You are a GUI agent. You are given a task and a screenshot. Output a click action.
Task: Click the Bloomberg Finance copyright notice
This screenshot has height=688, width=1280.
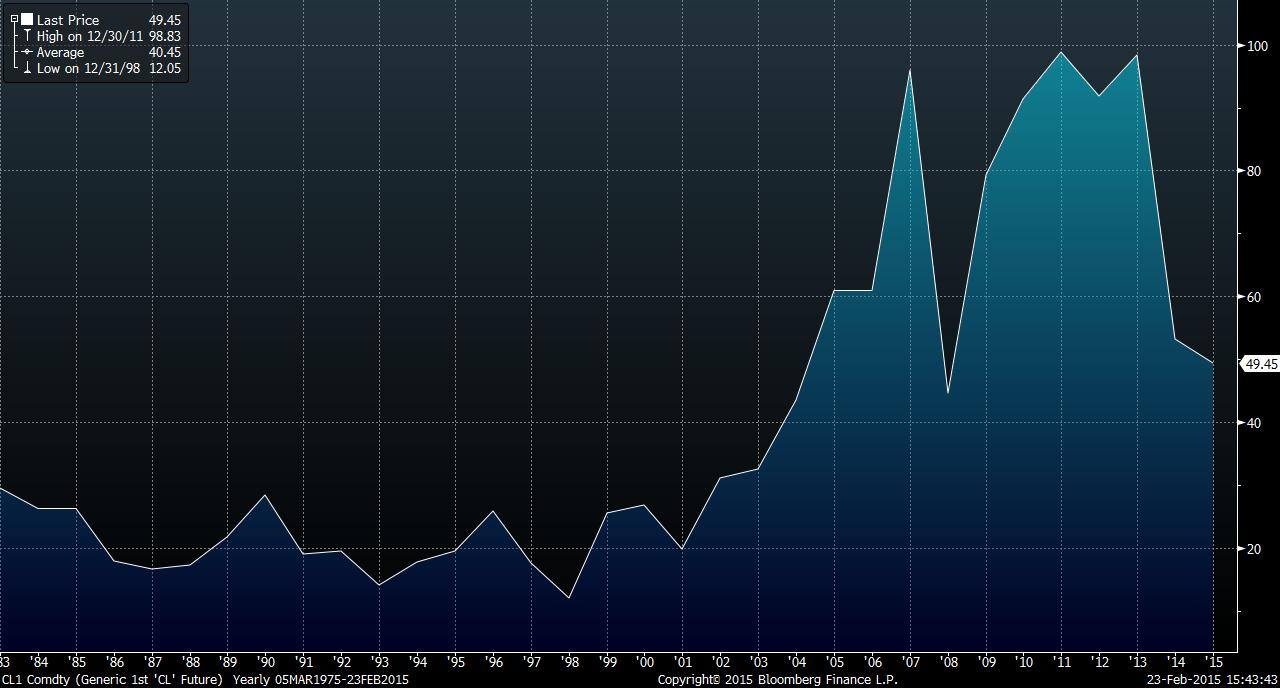point(777,680)
